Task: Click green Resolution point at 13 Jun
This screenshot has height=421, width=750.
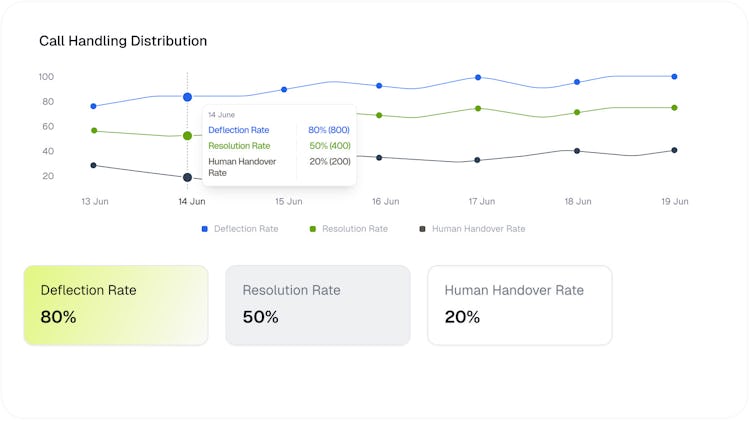Action: (94, 131)
